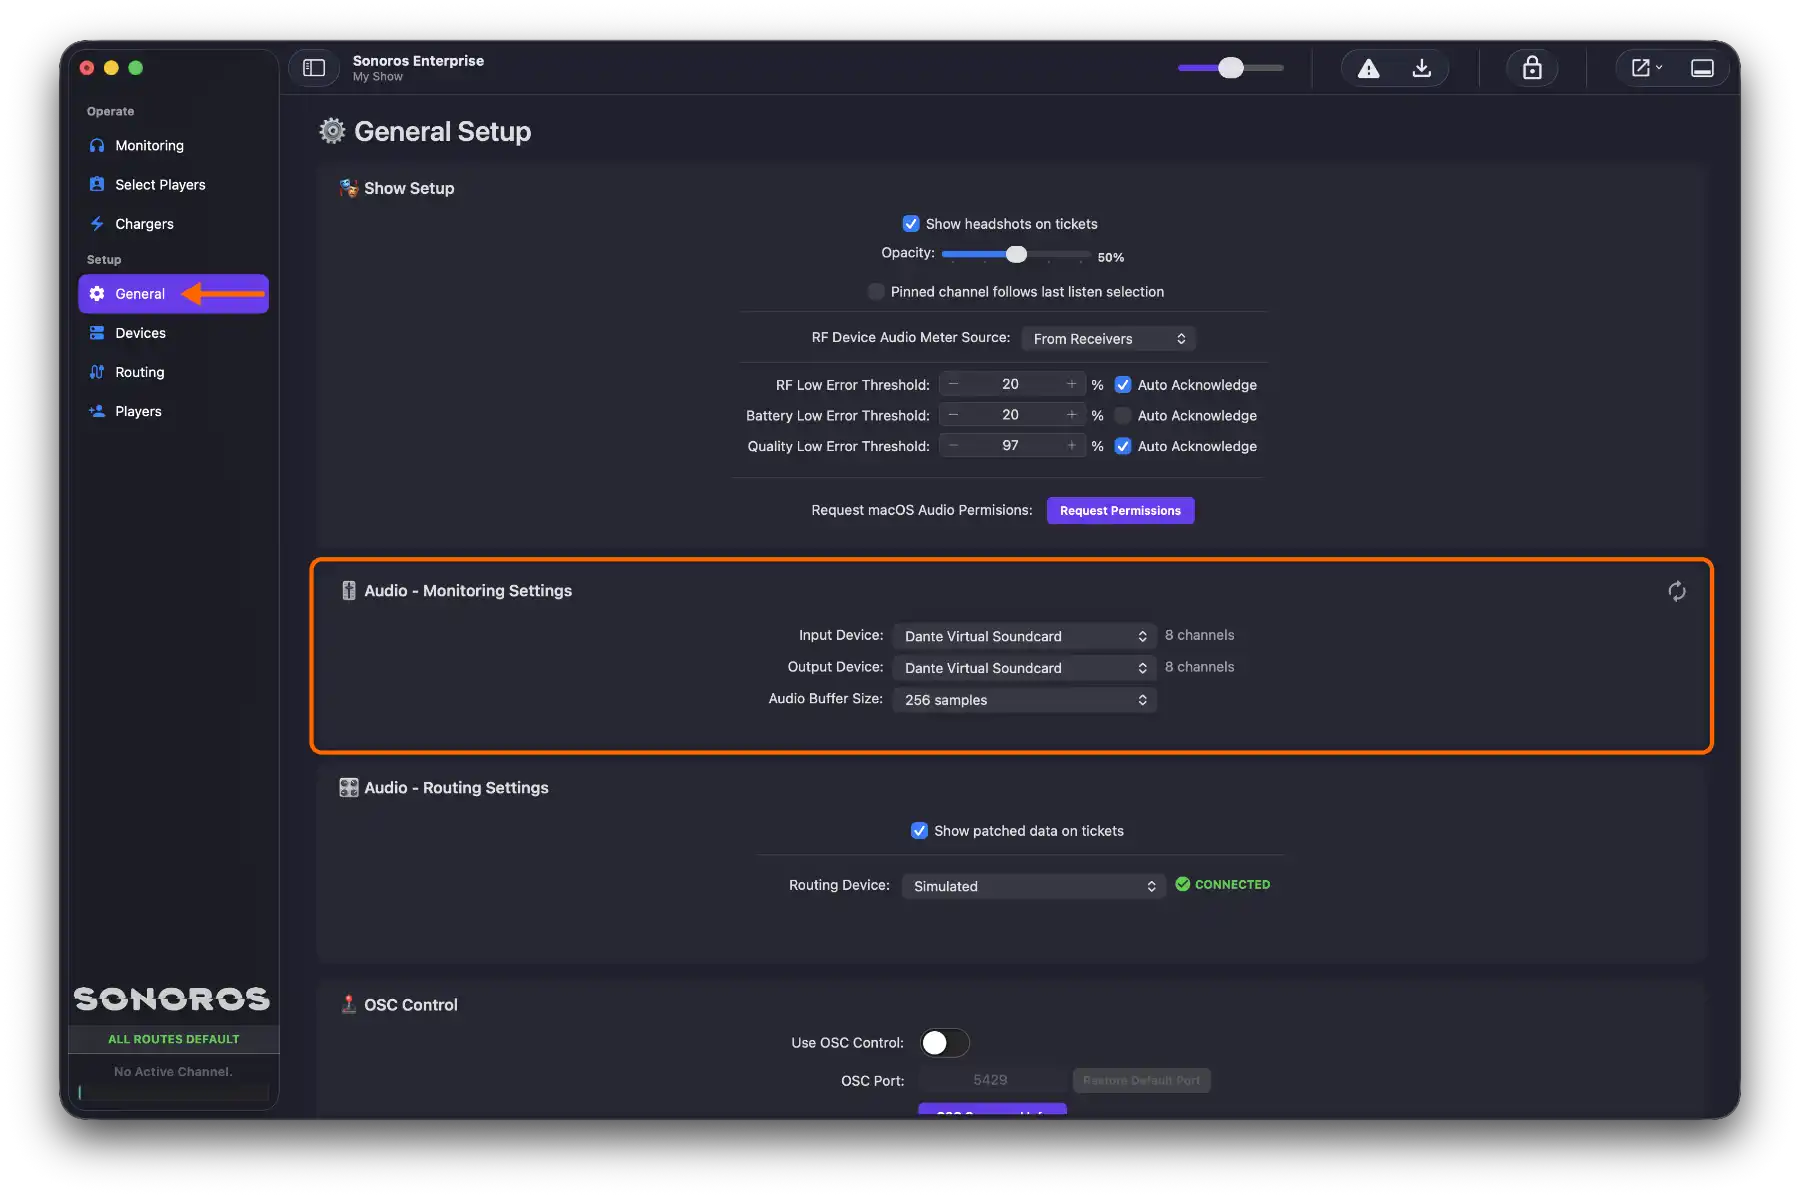Click the General gear sidebar icon
The height and width of the screenshot is (1198, 1800).
click(x=97, y=294)
